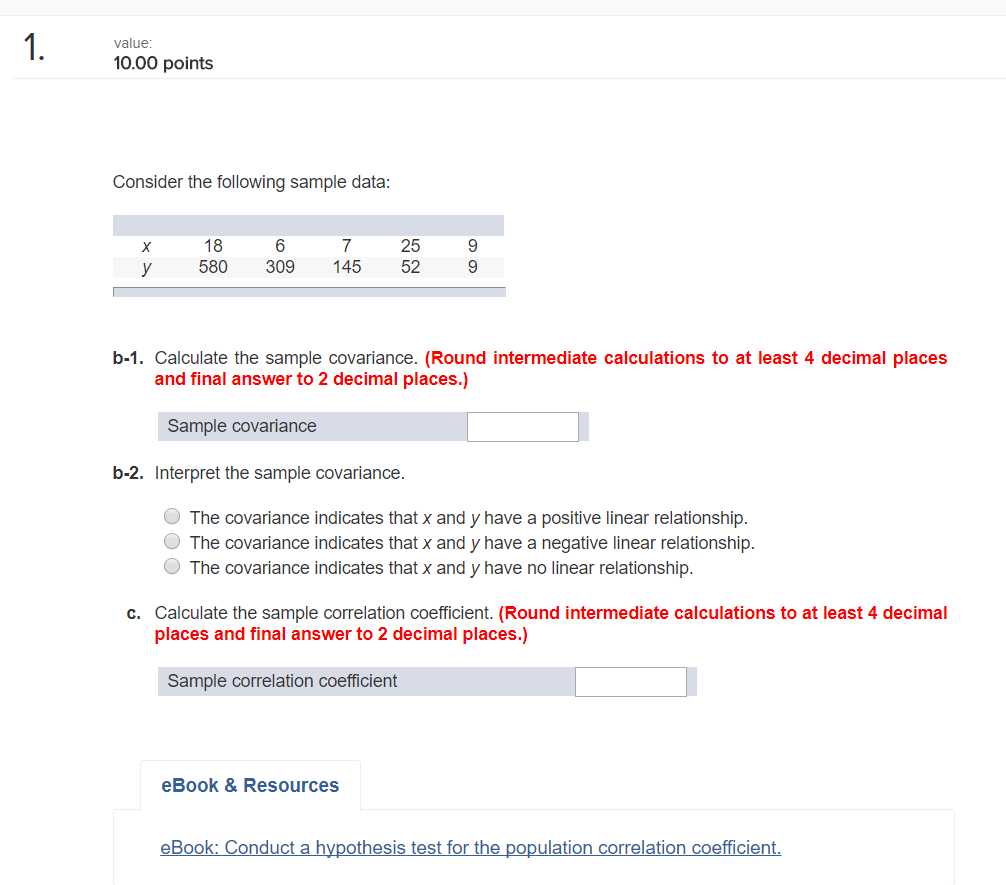
Task: Click the table cell containing 25
Action: pos(410,246)
